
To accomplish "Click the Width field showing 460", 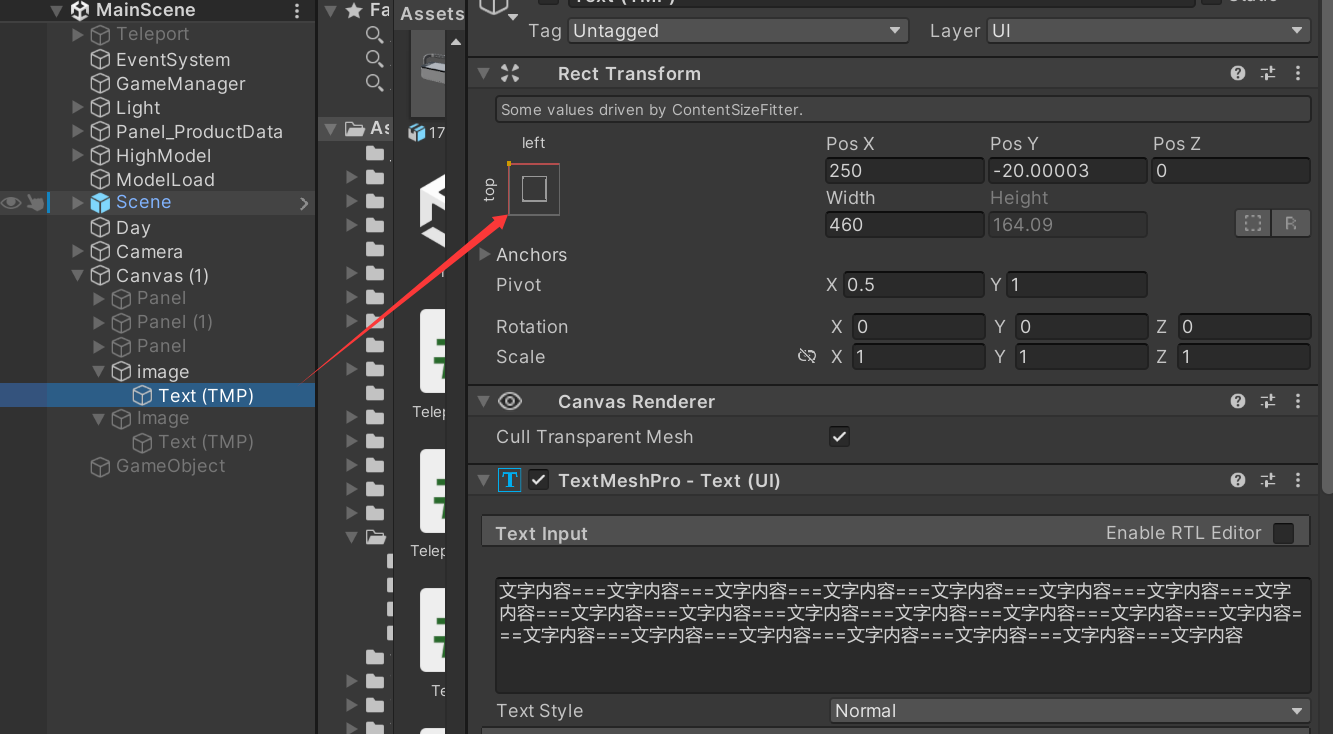I will (905, 225).
